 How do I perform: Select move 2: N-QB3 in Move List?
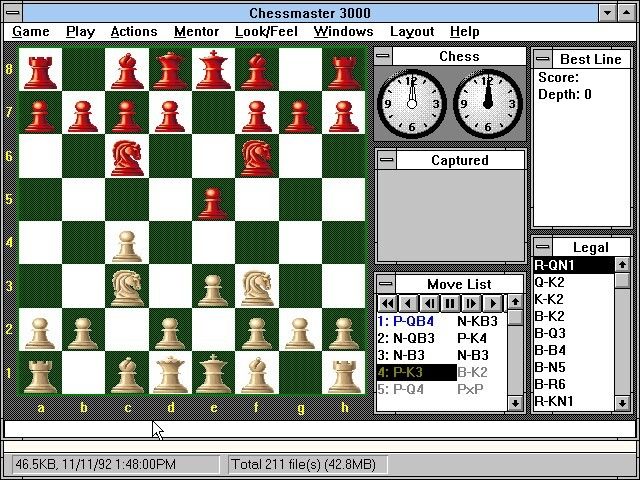[408, 338]
